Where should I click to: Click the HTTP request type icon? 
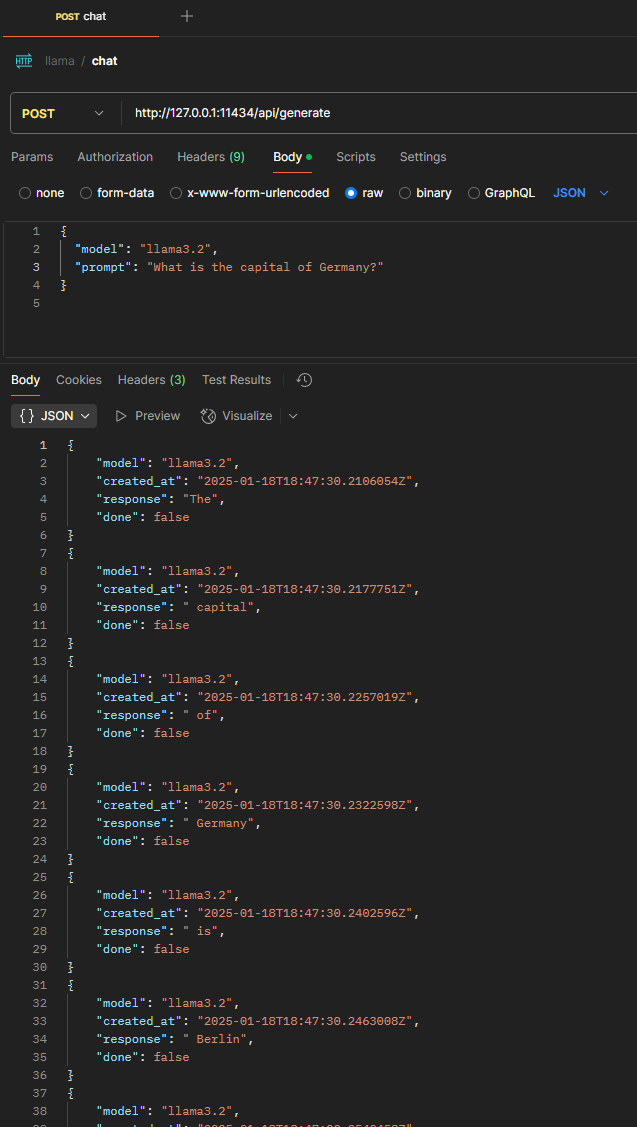pyautogui.click(x=24, y=61)
